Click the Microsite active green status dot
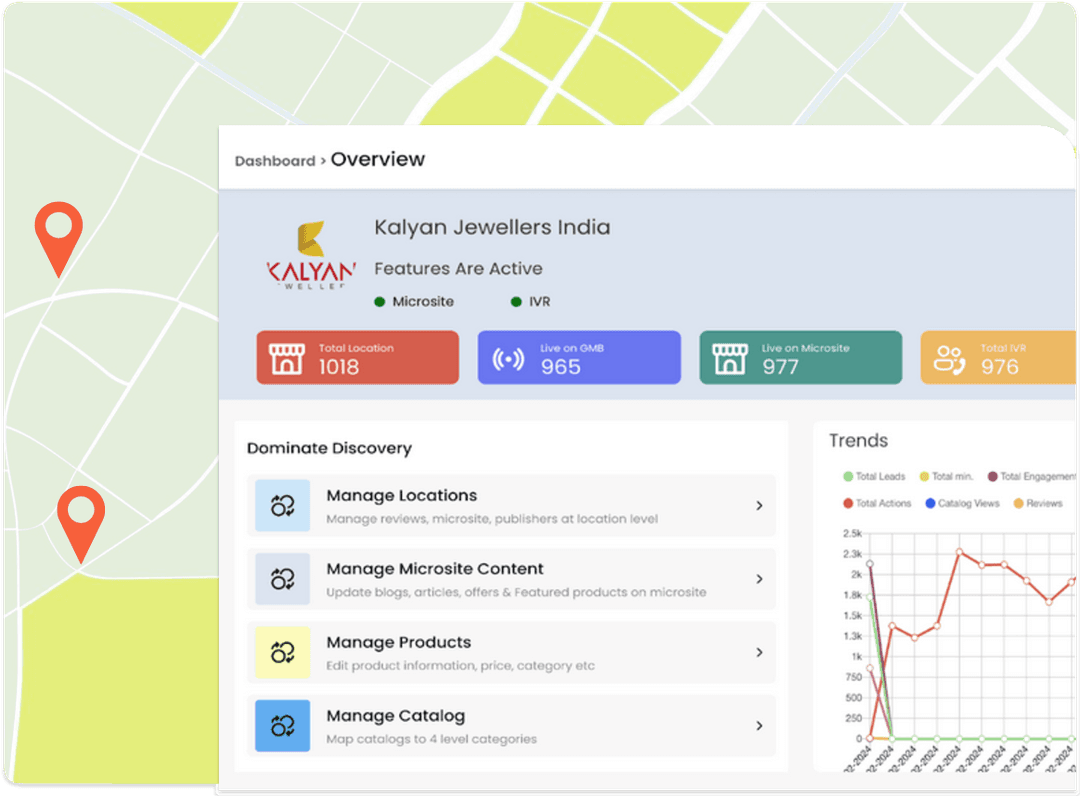Viewport: 1080px width, 796px height. point(380,302)
